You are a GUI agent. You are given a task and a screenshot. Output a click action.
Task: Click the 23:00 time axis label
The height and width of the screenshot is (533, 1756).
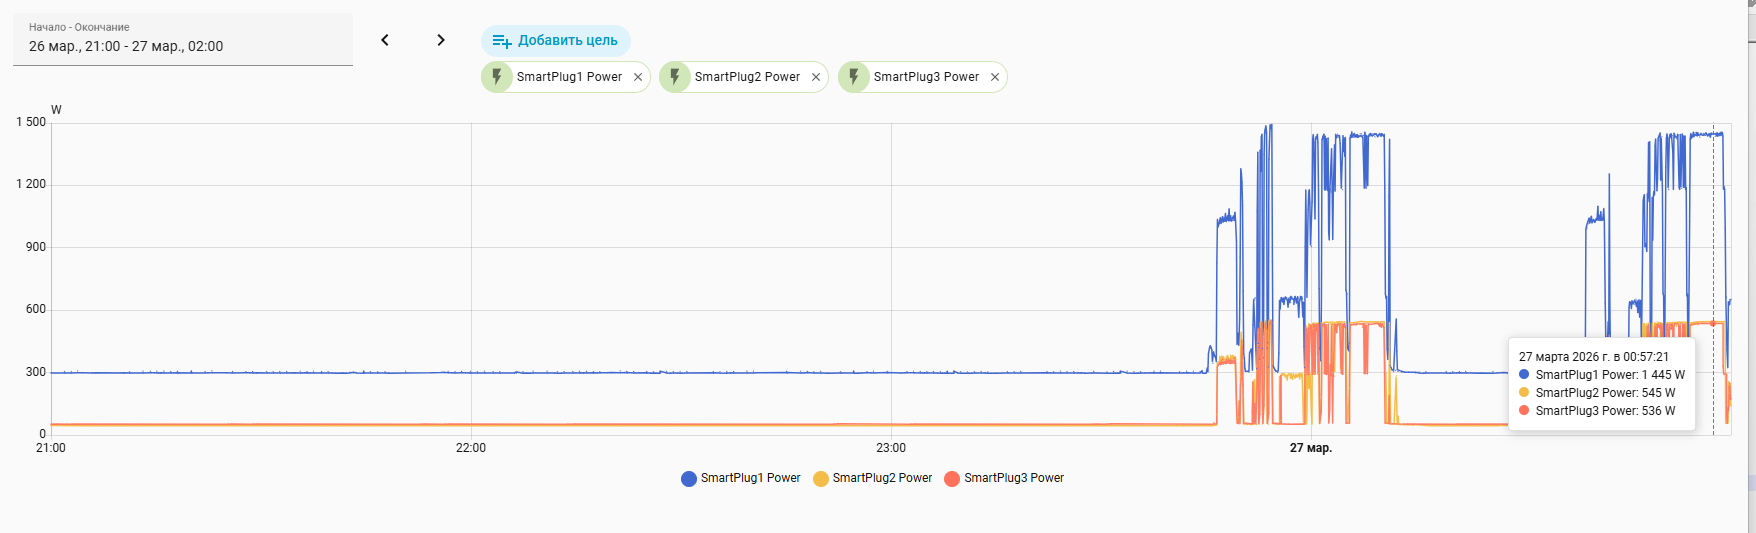[x=891, y=448]
